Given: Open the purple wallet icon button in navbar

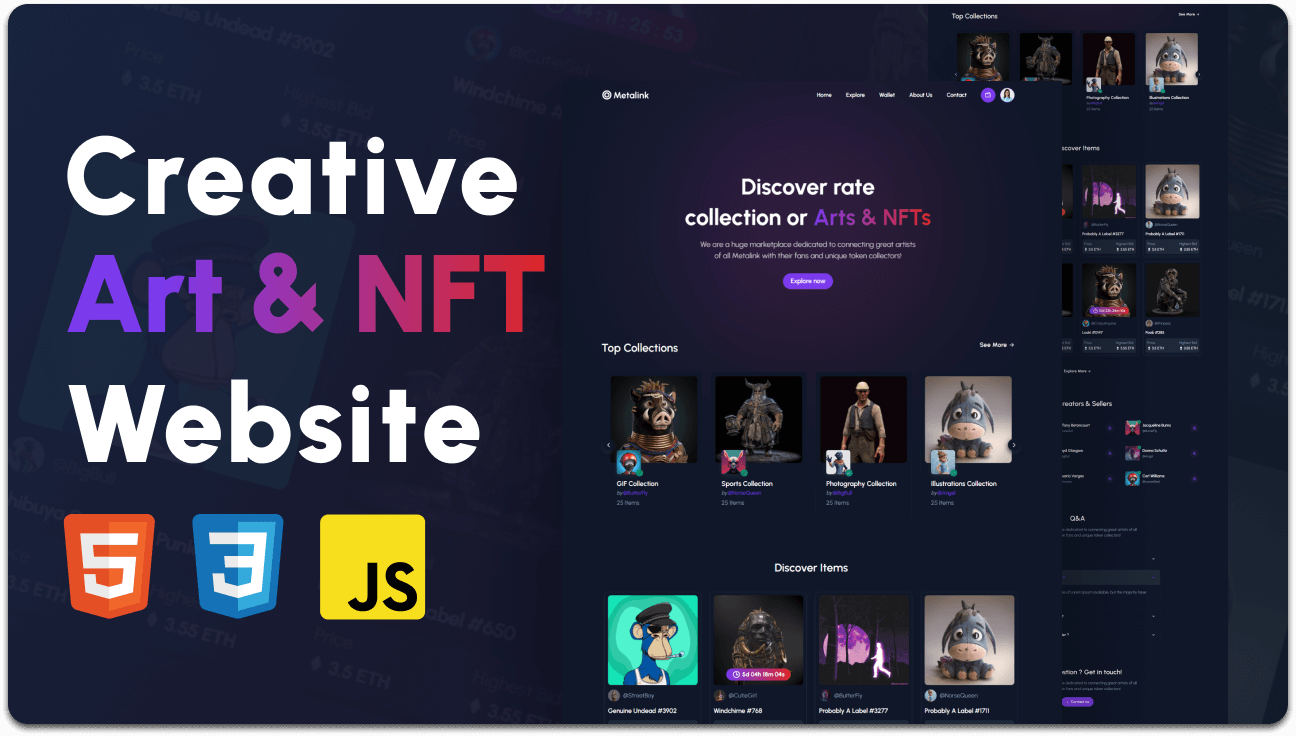Looking at the screenshot, I should (988, 95).
